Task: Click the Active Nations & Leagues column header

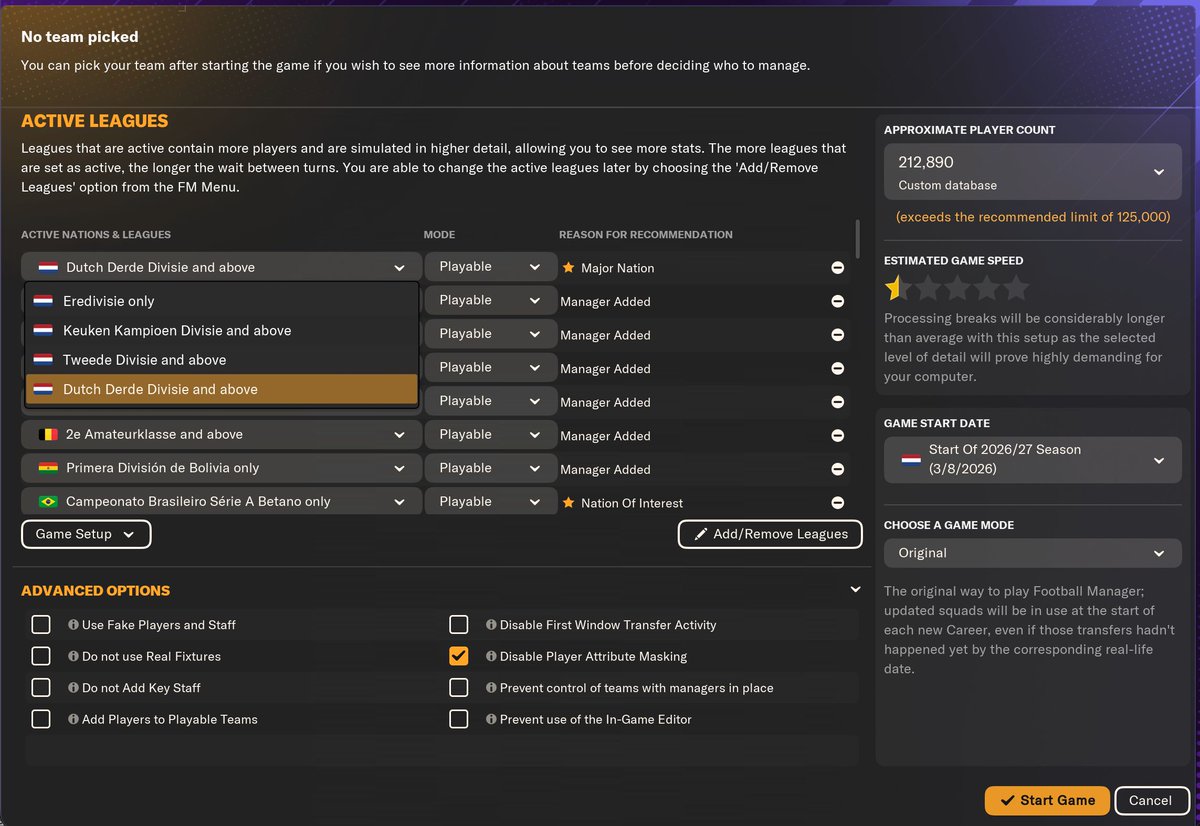Action: coord(96,235)
